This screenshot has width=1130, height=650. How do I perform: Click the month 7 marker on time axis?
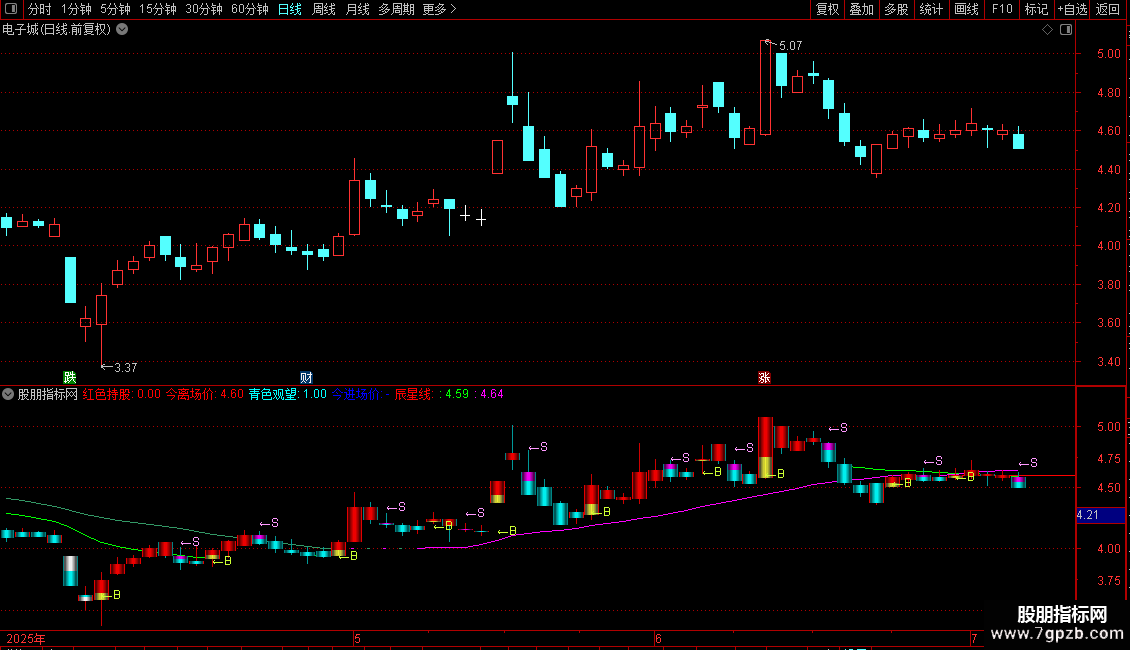pos(974,638)
